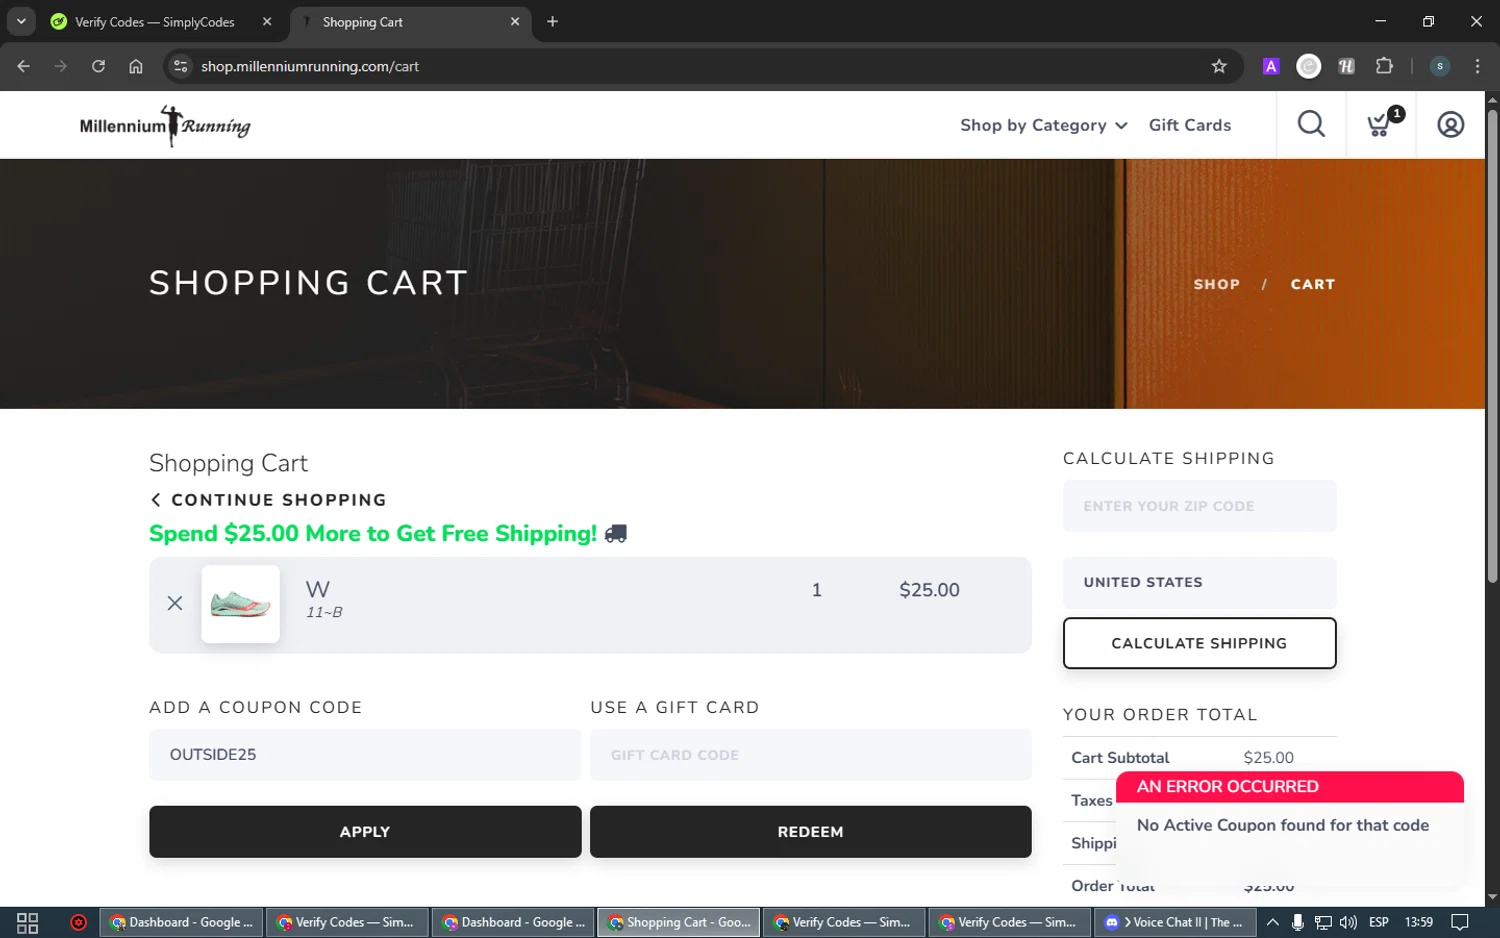Reload the page
The image size is (1500, 938).
tap(98, 66)
